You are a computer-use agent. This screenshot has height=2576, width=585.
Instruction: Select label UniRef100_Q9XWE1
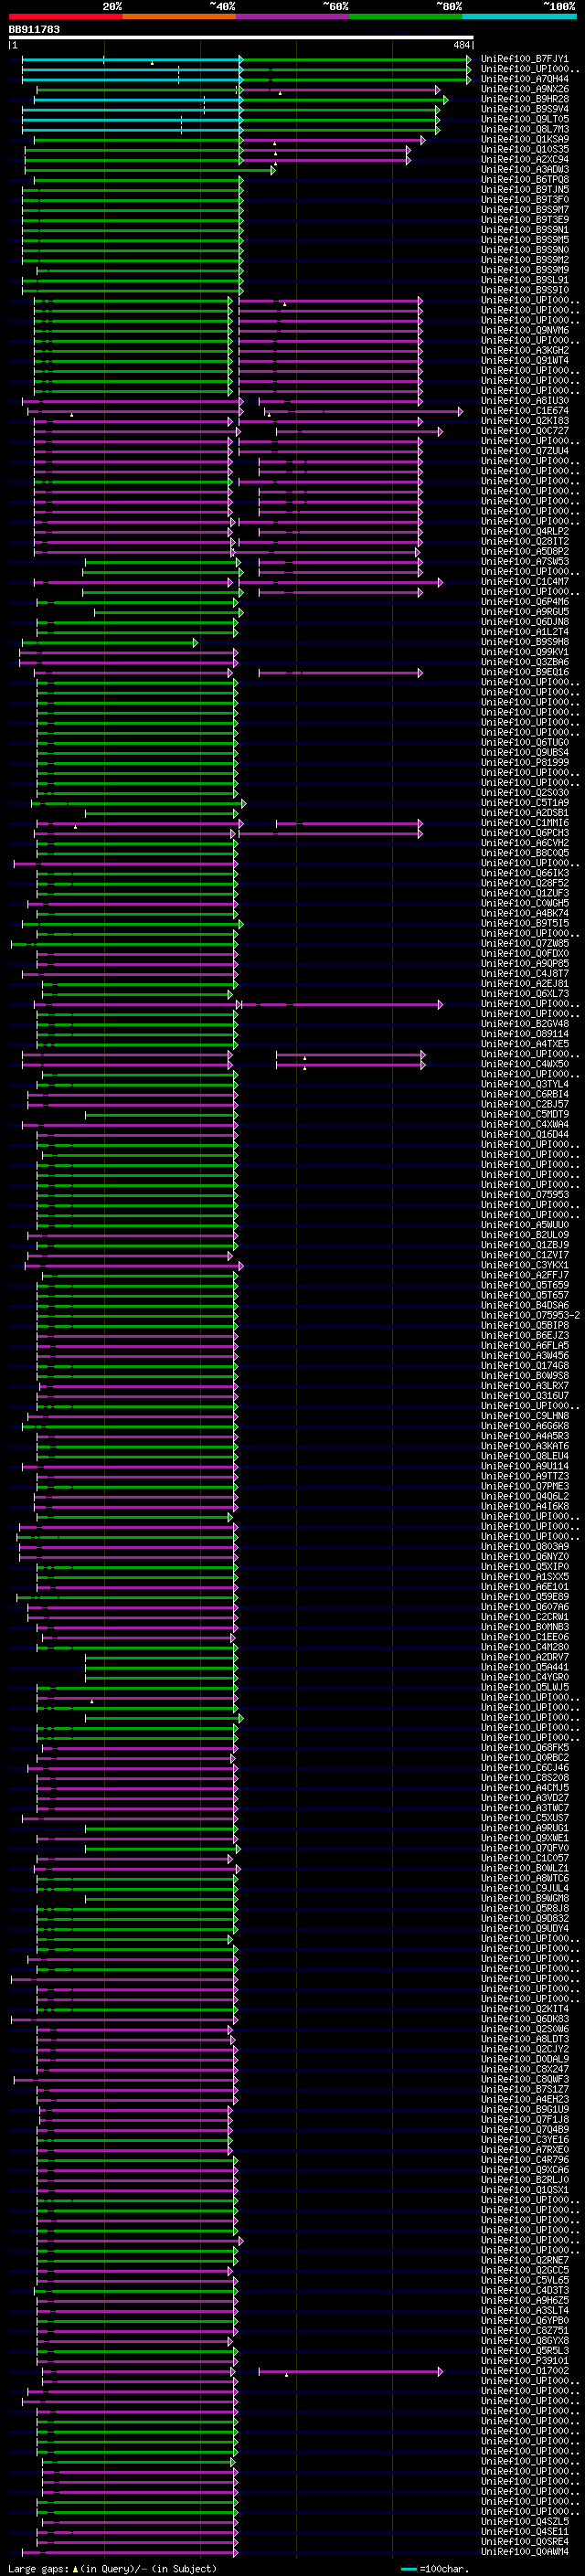(524, 1837)
